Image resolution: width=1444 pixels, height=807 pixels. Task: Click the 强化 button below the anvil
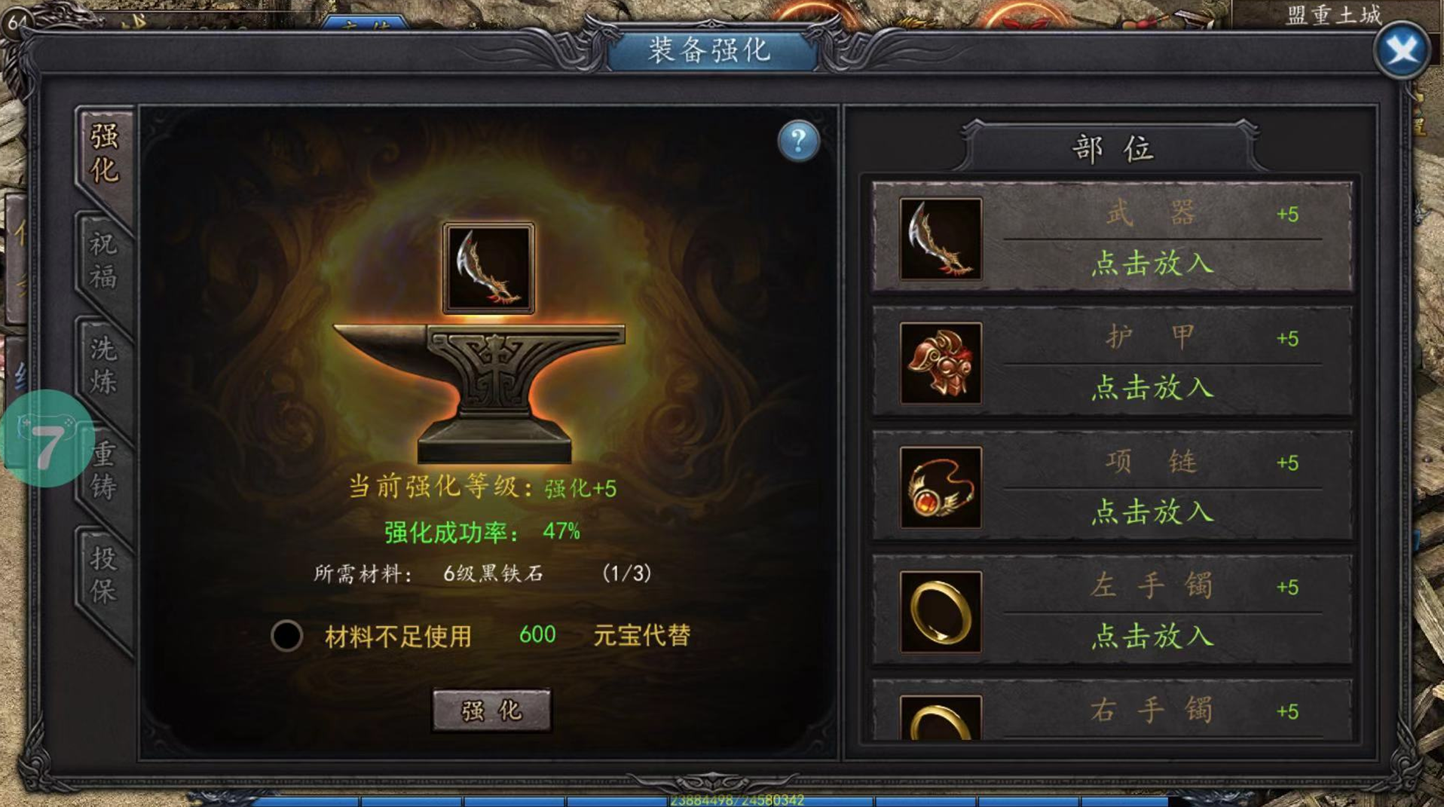click(x=491, y=710)
